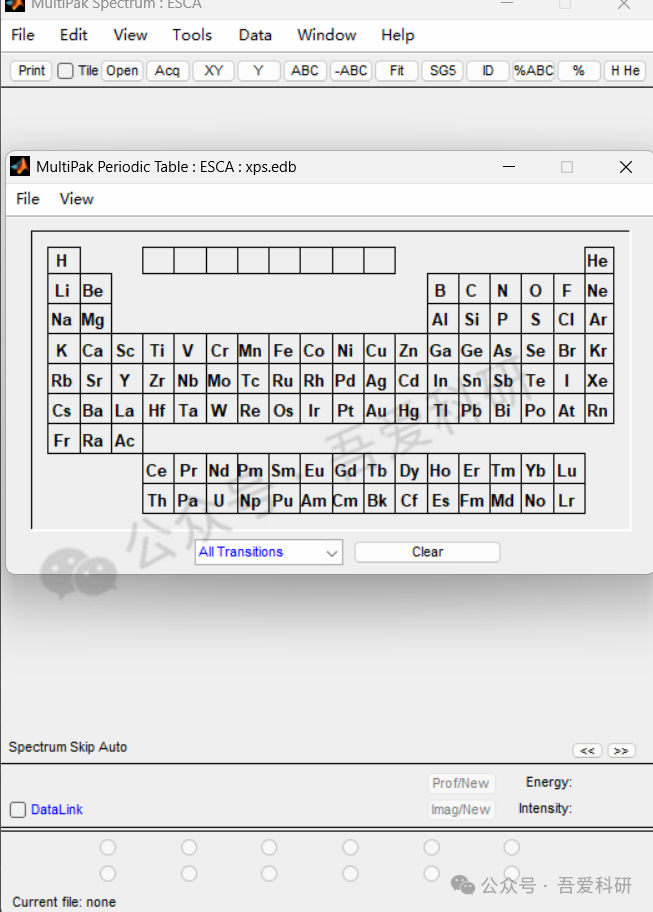Click the ID peak identification button
Image resolution: width=653 pixels, height=912 pixels.
click(x=488, y=71)
